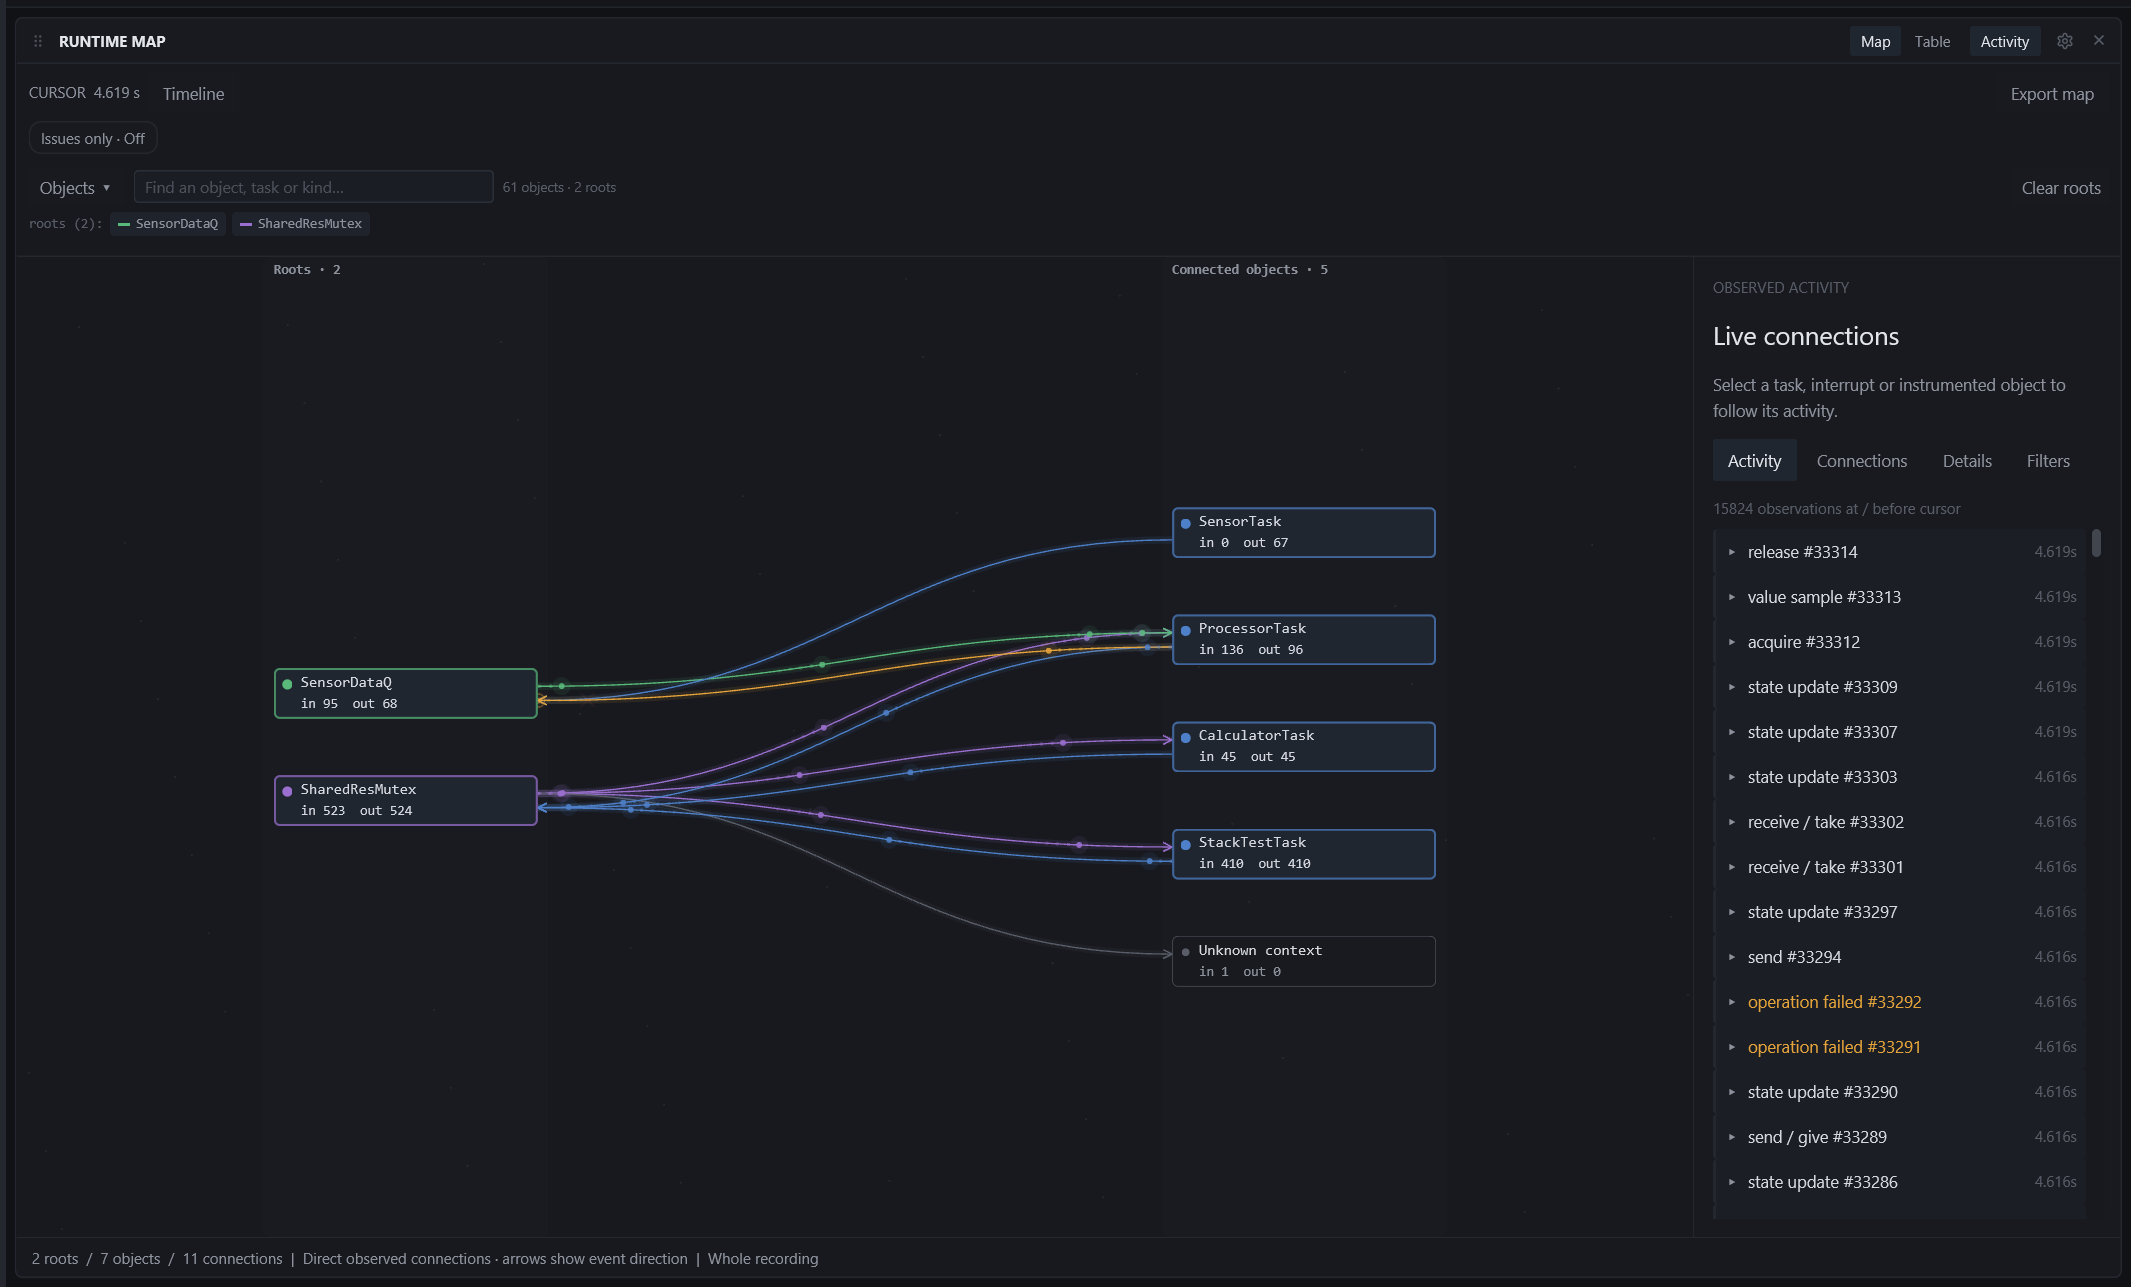
Task: Open the Filters tab
Action: [x=2048, y=461]
